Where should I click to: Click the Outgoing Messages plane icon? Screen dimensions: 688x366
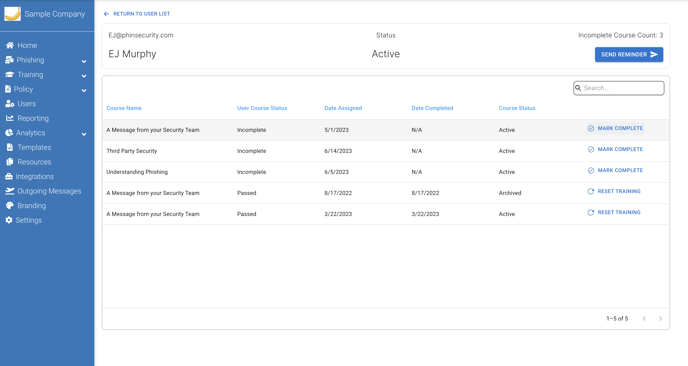point(10,191)
